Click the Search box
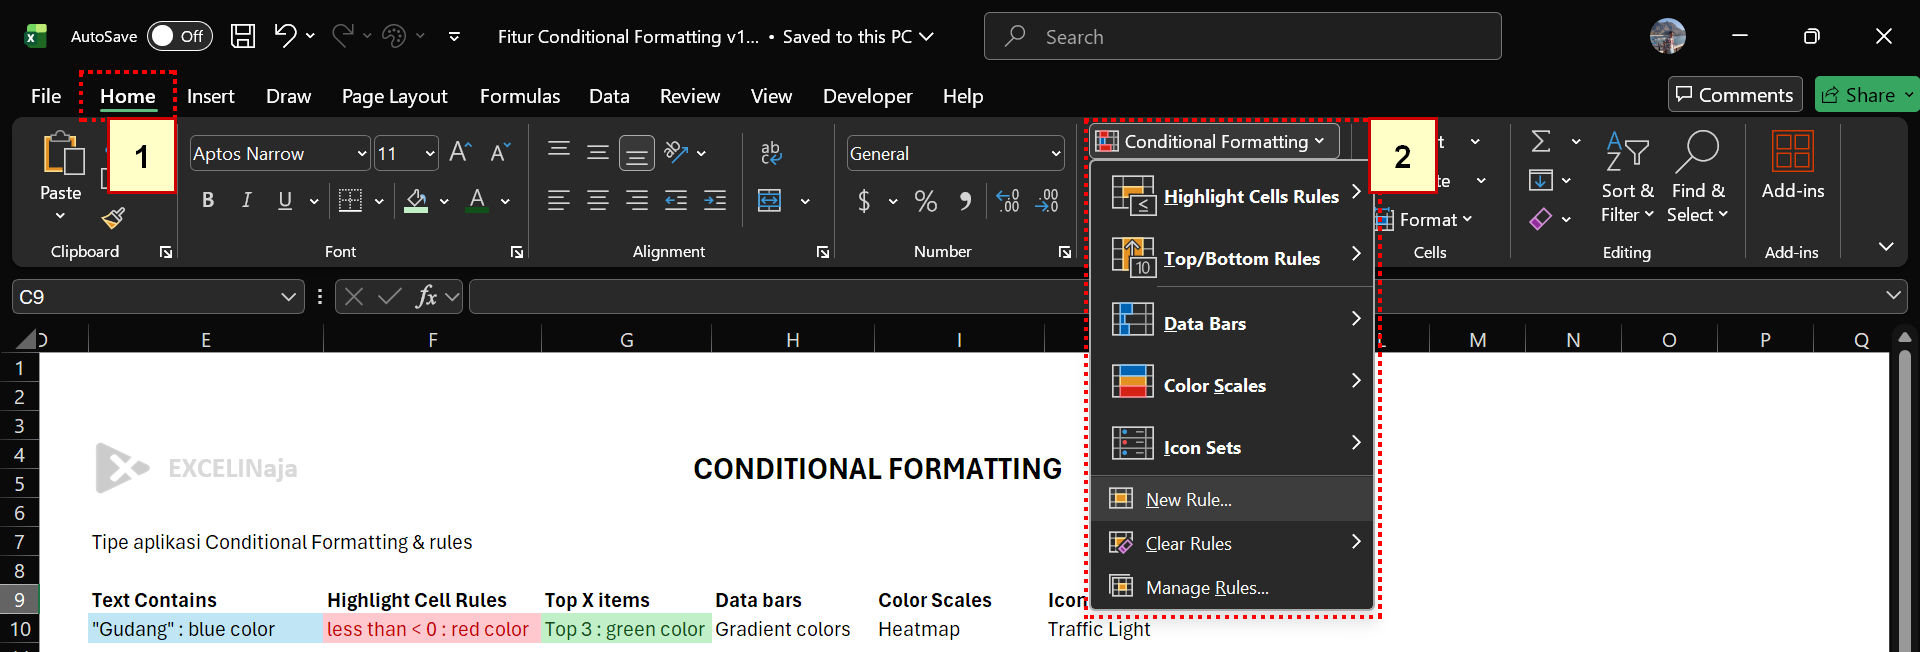This screenshot has width=1920, height=652. (x=1243, y=36)
